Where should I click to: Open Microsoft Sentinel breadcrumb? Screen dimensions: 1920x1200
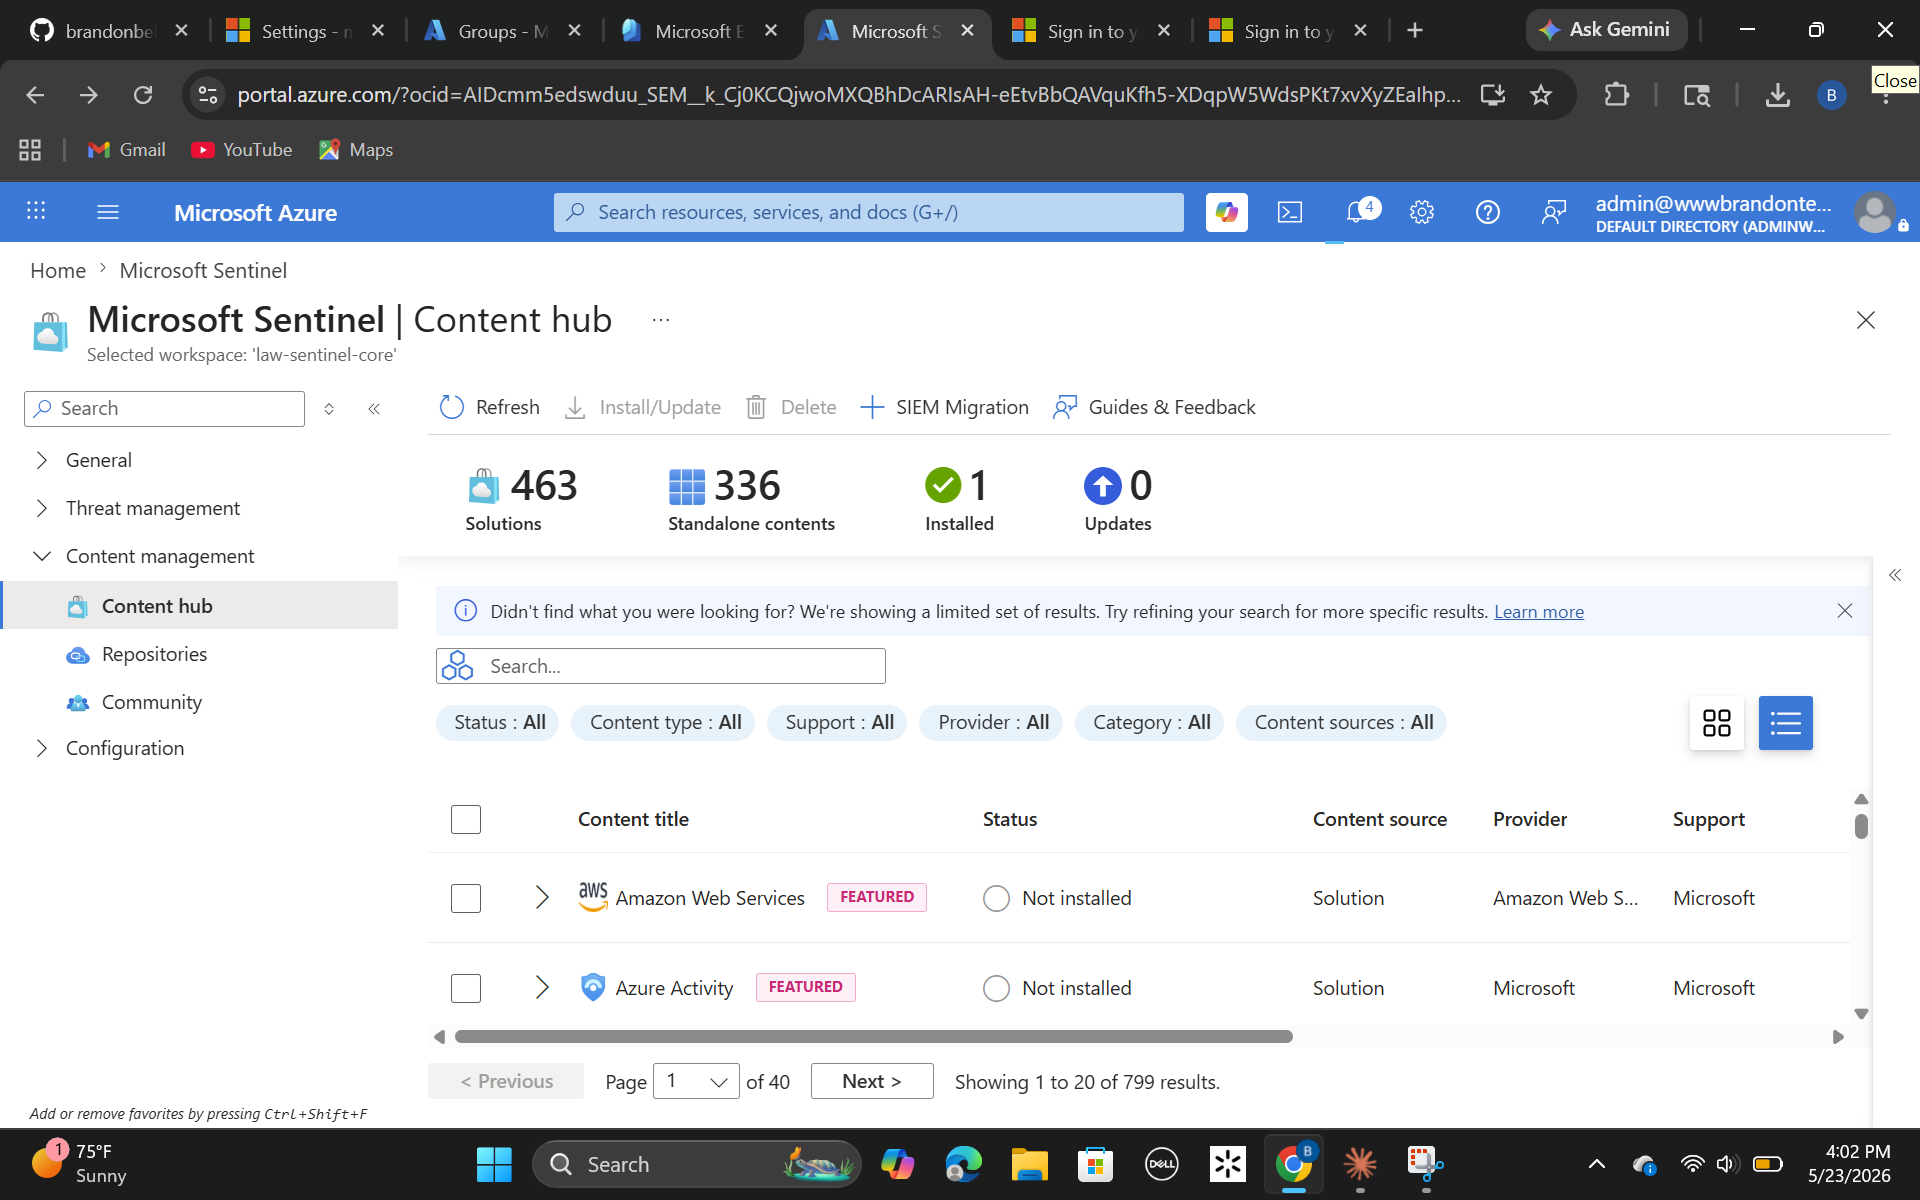pos(203,270)
